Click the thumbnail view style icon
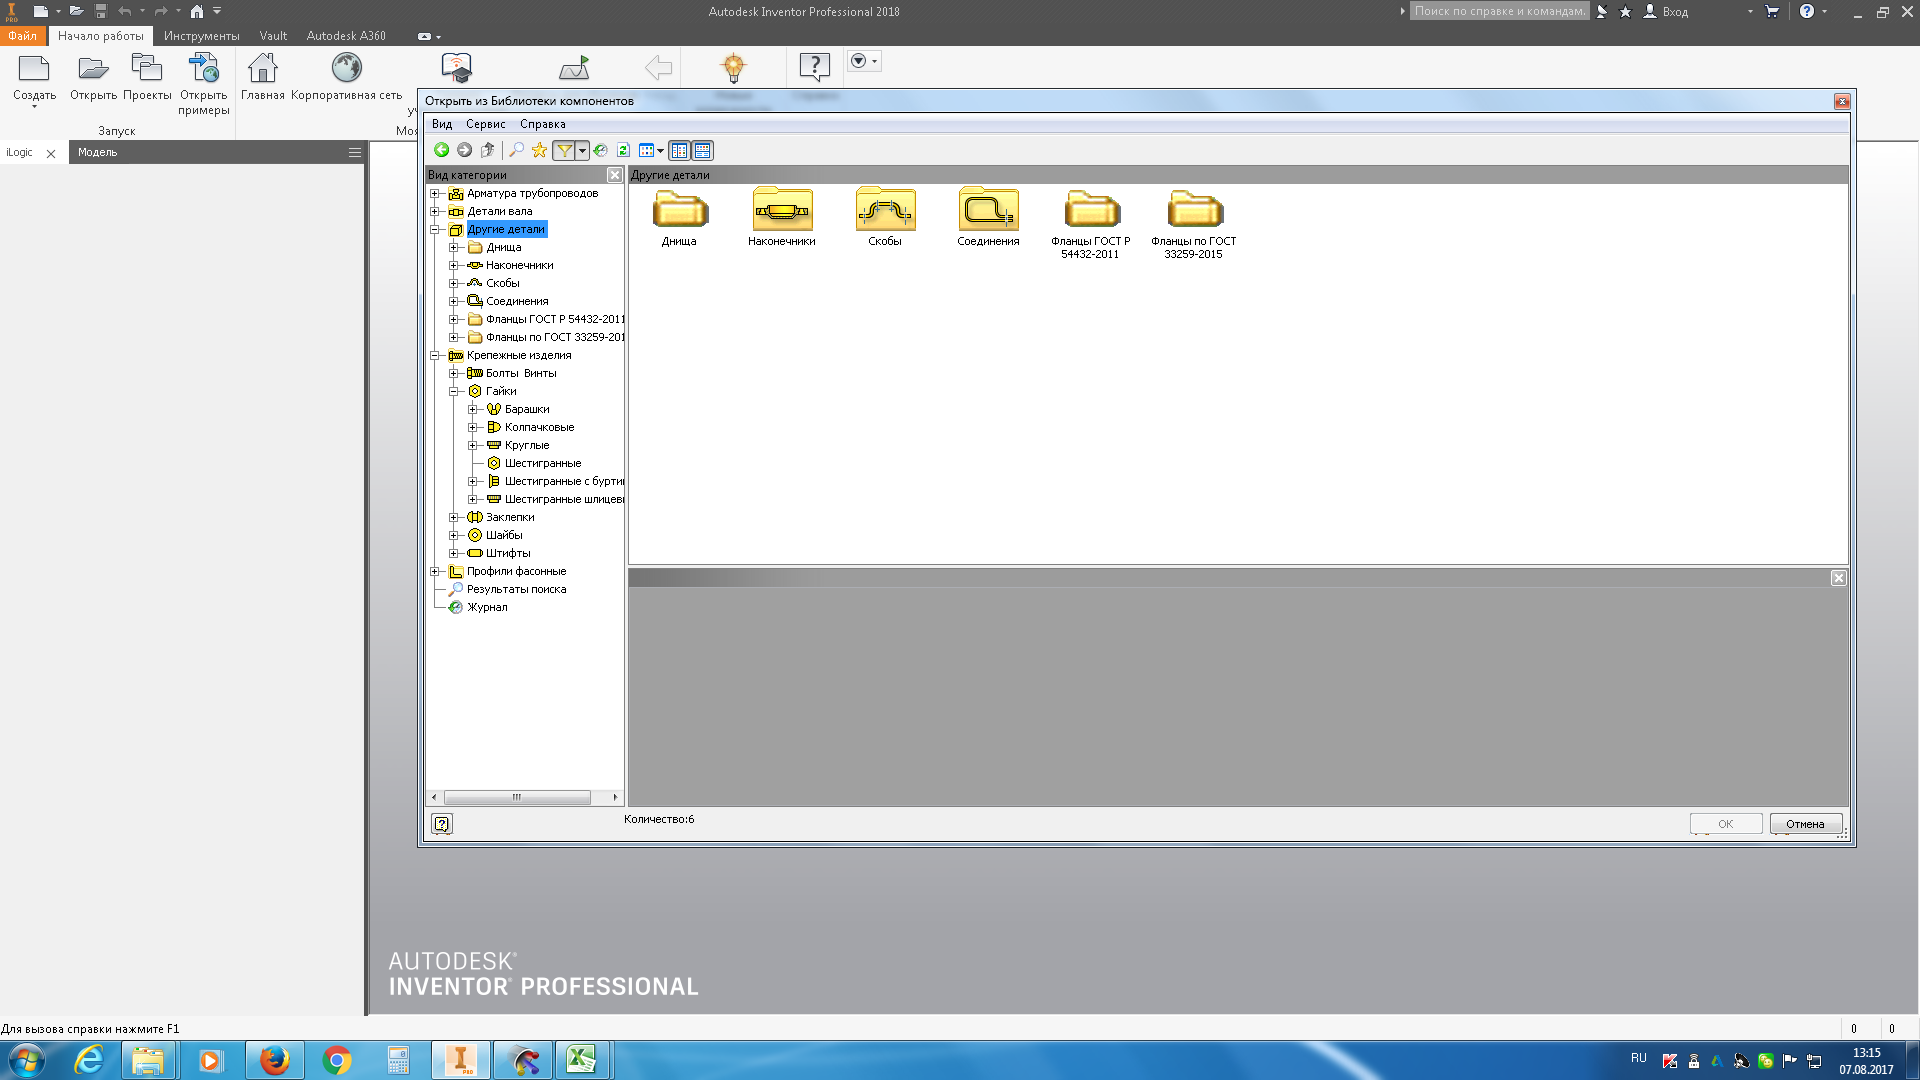Image resolution: width=1920 pixels, height=1080 pixels. 646,150
